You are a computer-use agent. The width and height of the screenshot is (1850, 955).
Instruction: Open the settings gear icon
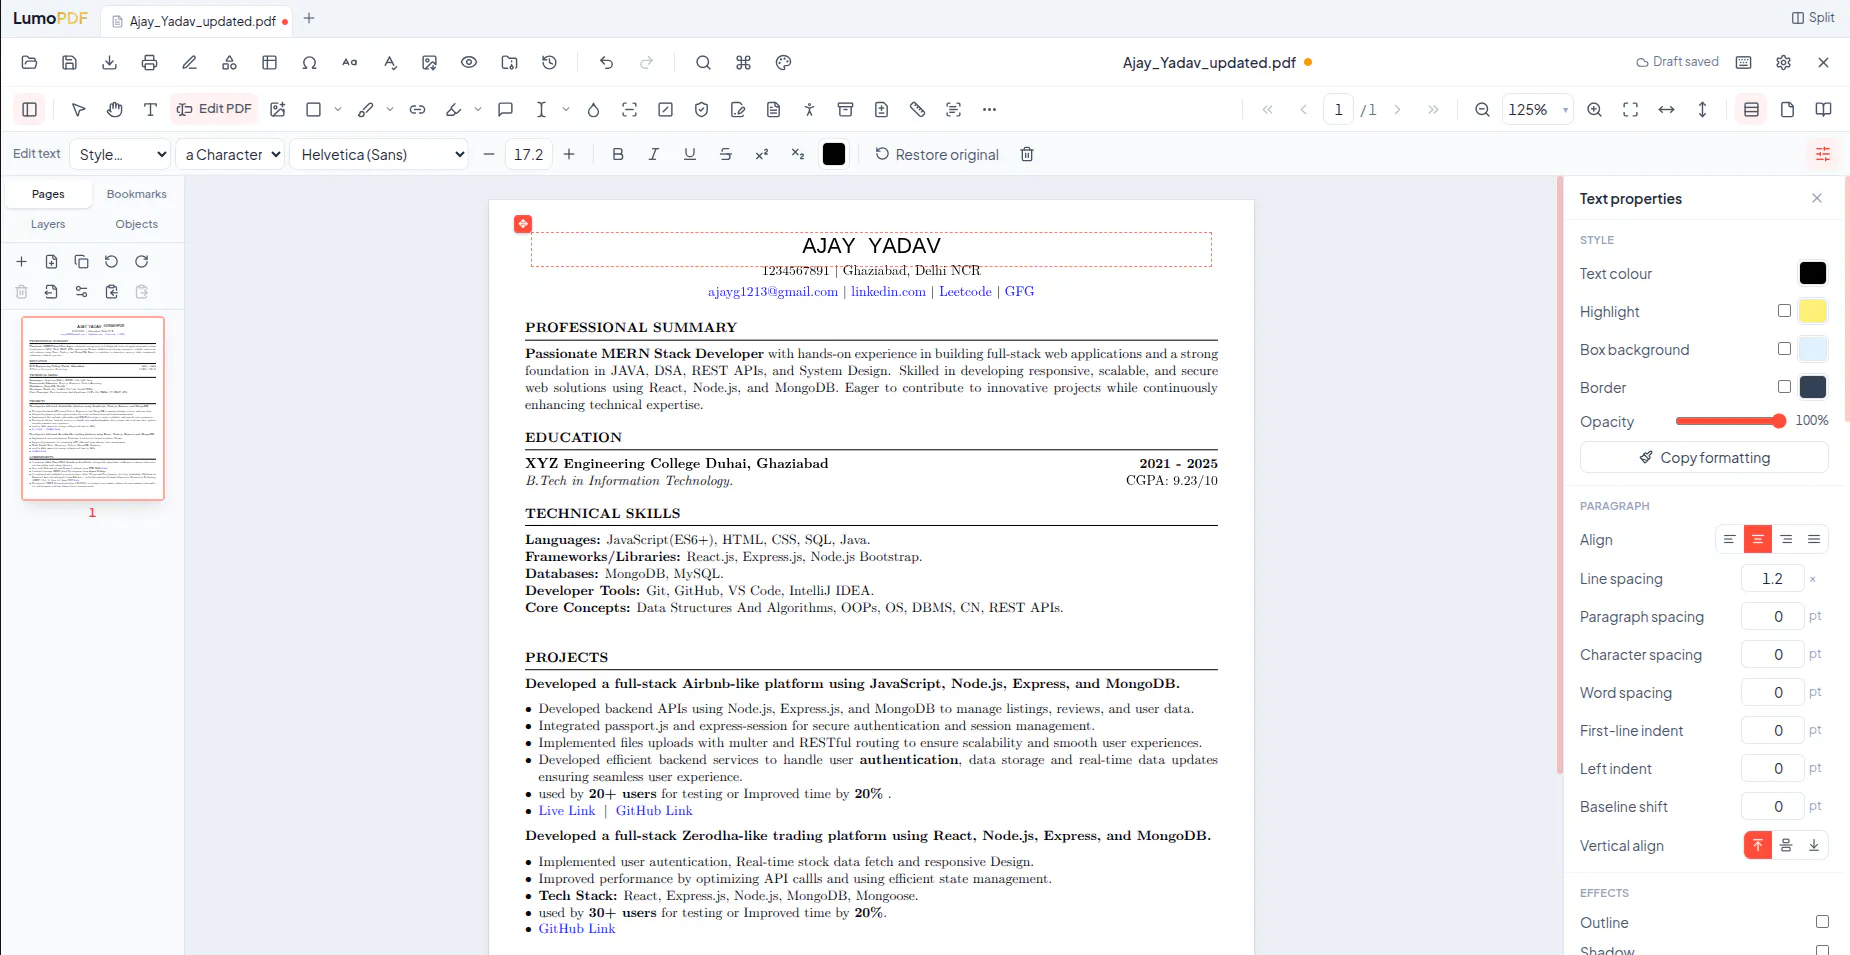(1784, 63)
